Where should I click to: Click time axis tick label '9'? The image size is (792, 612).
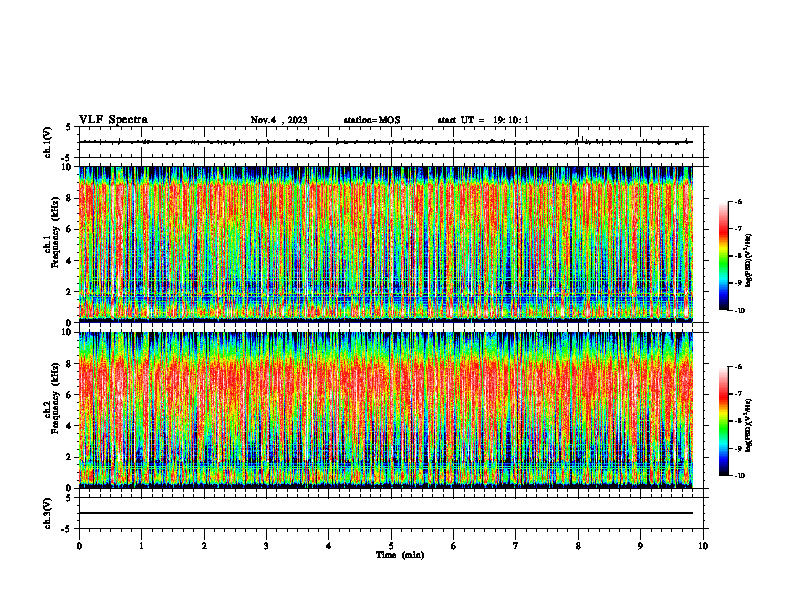[640, 546]
